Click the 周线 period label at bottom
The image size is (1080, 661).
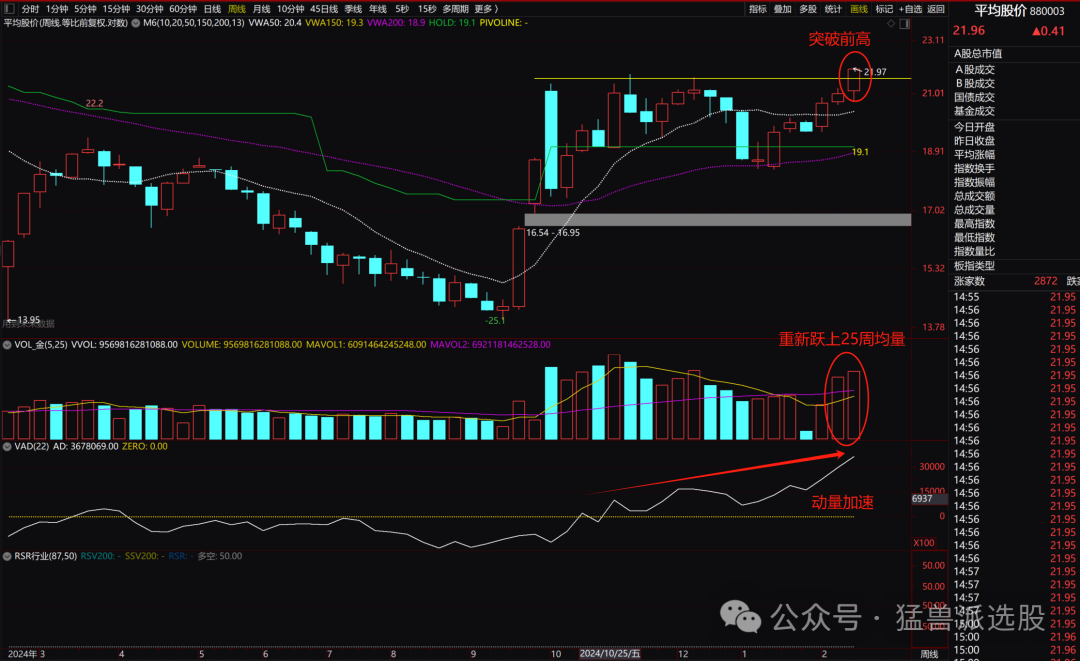929,654
